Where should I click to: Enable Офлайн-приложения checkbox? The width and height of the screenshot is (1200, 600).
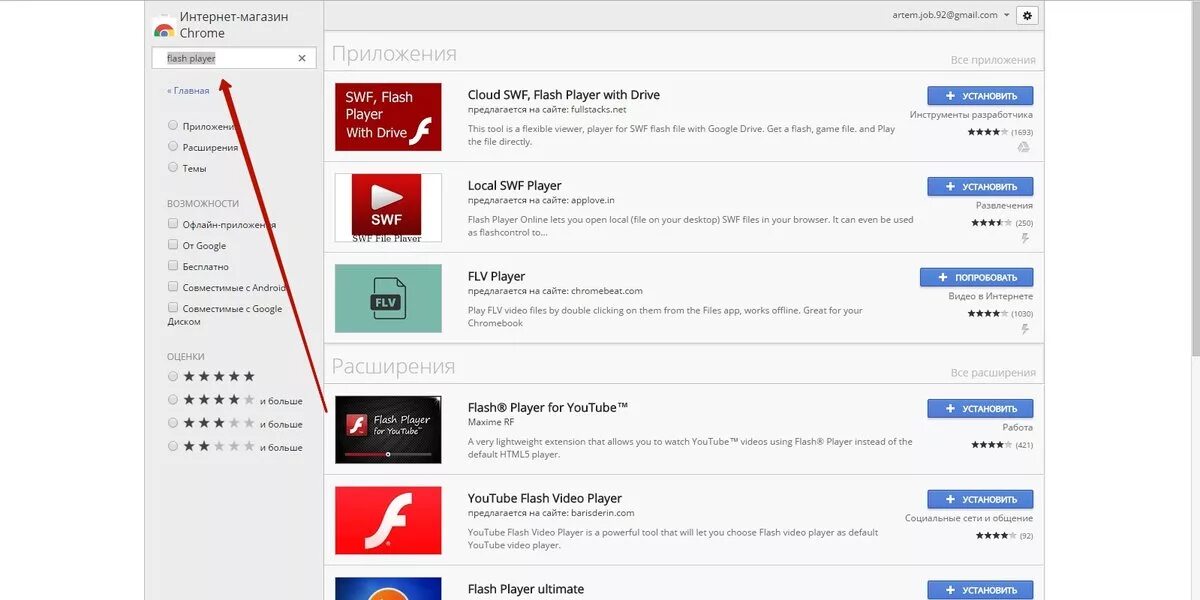173,224
